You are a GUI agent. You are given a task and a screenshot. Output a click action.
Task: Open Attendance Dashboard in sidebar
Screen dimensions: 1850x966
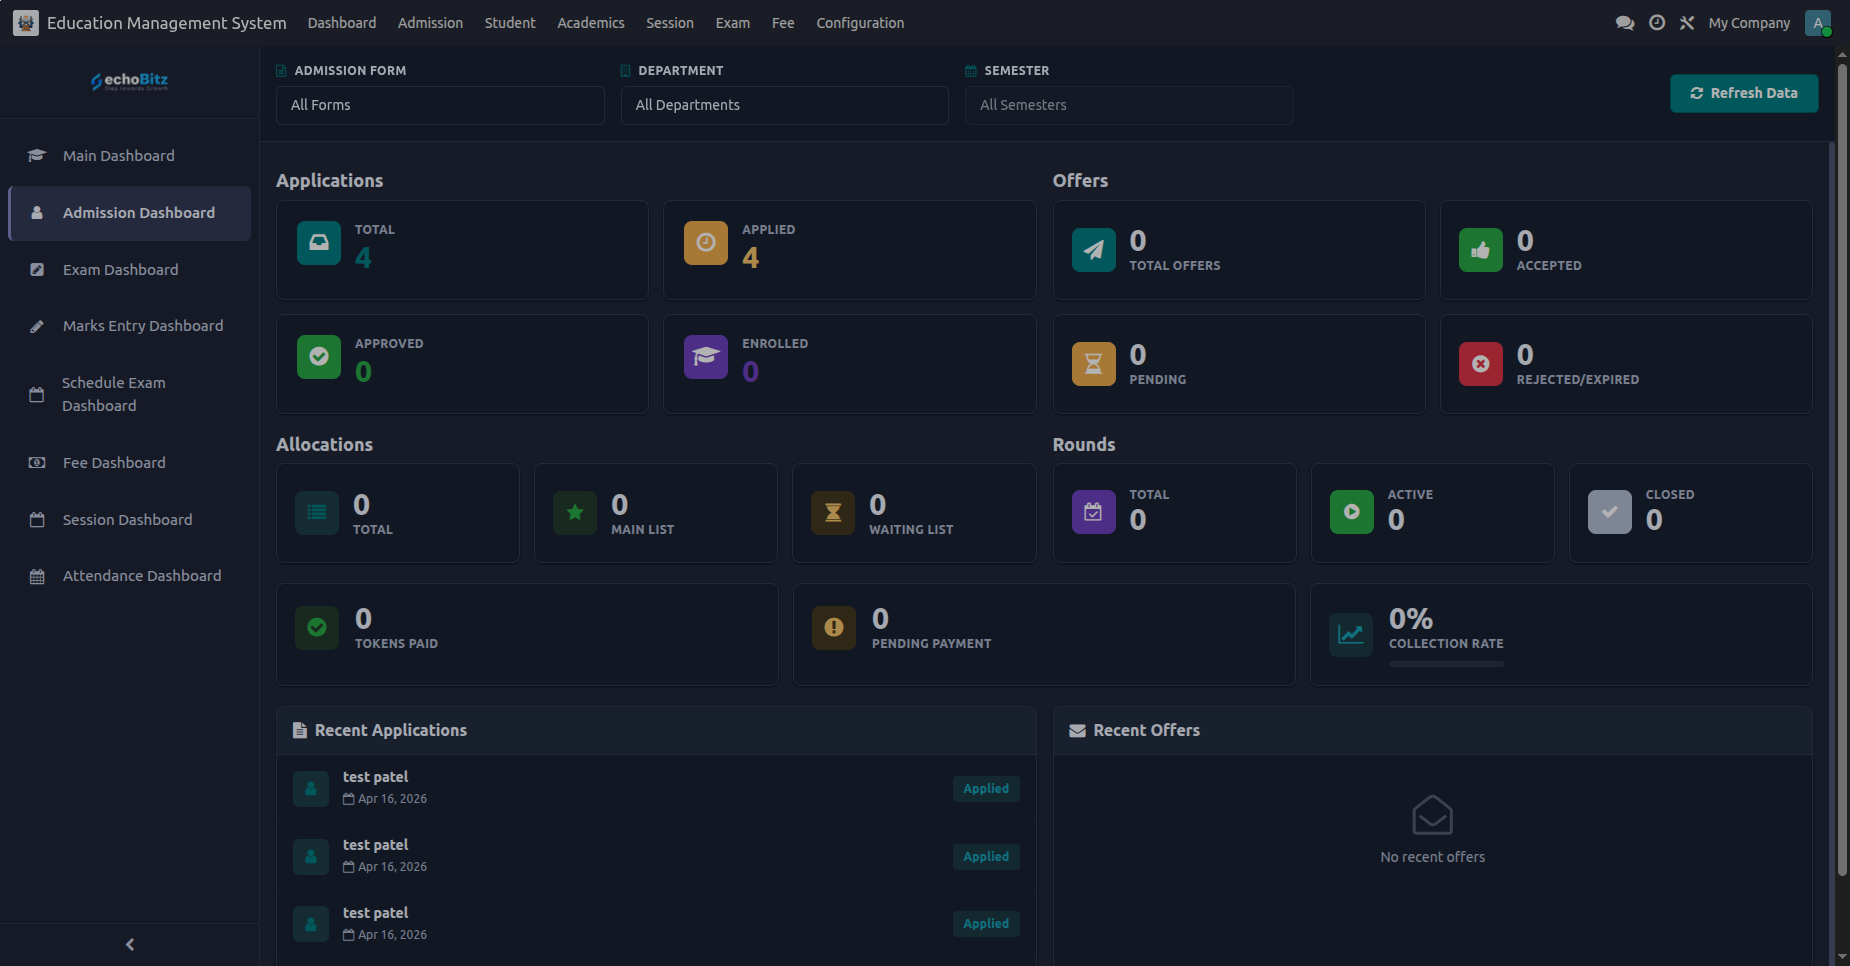(130, 576)
